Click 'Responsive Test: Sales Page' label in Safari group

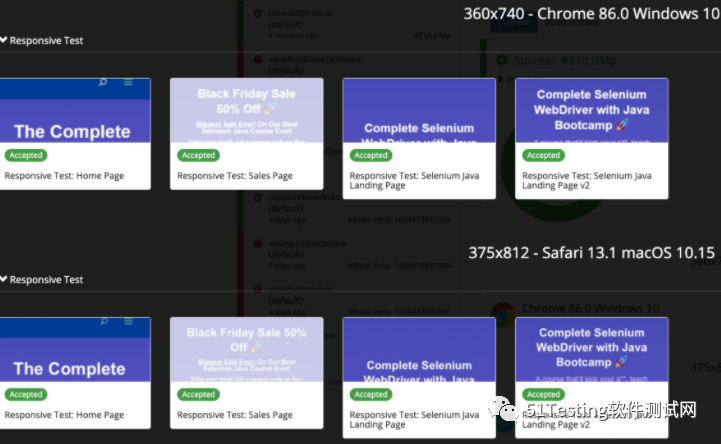(235, 415)
